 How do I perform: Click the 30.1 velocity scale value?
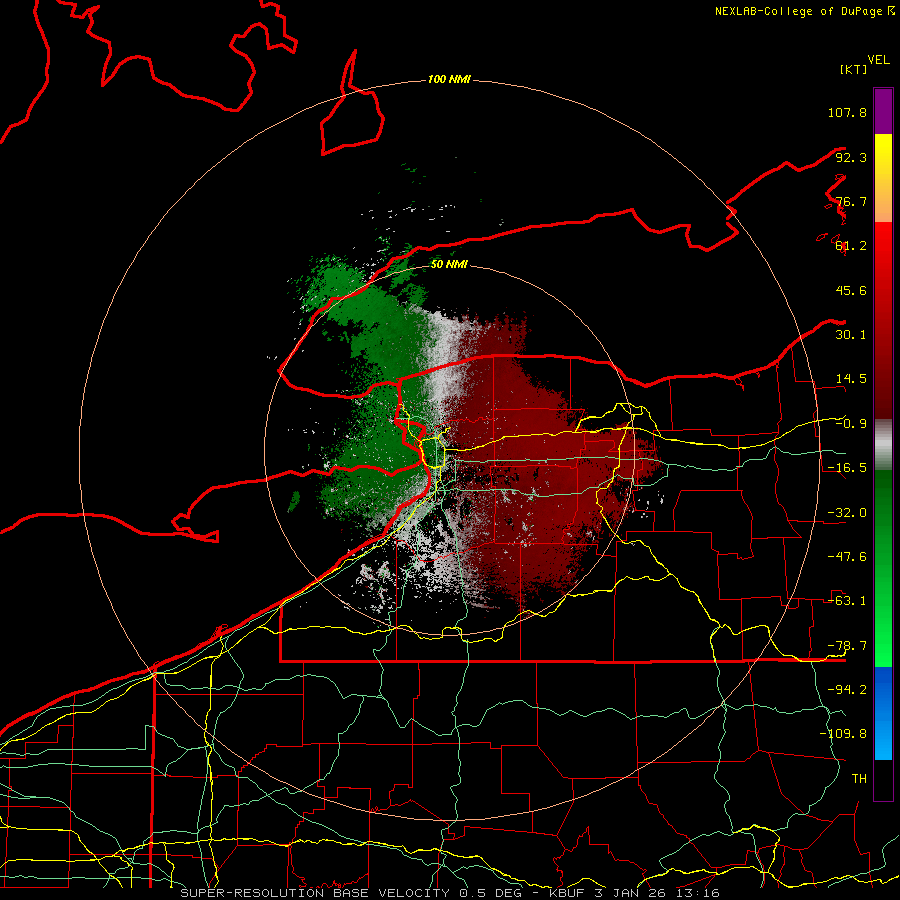[x=851, y=335]
